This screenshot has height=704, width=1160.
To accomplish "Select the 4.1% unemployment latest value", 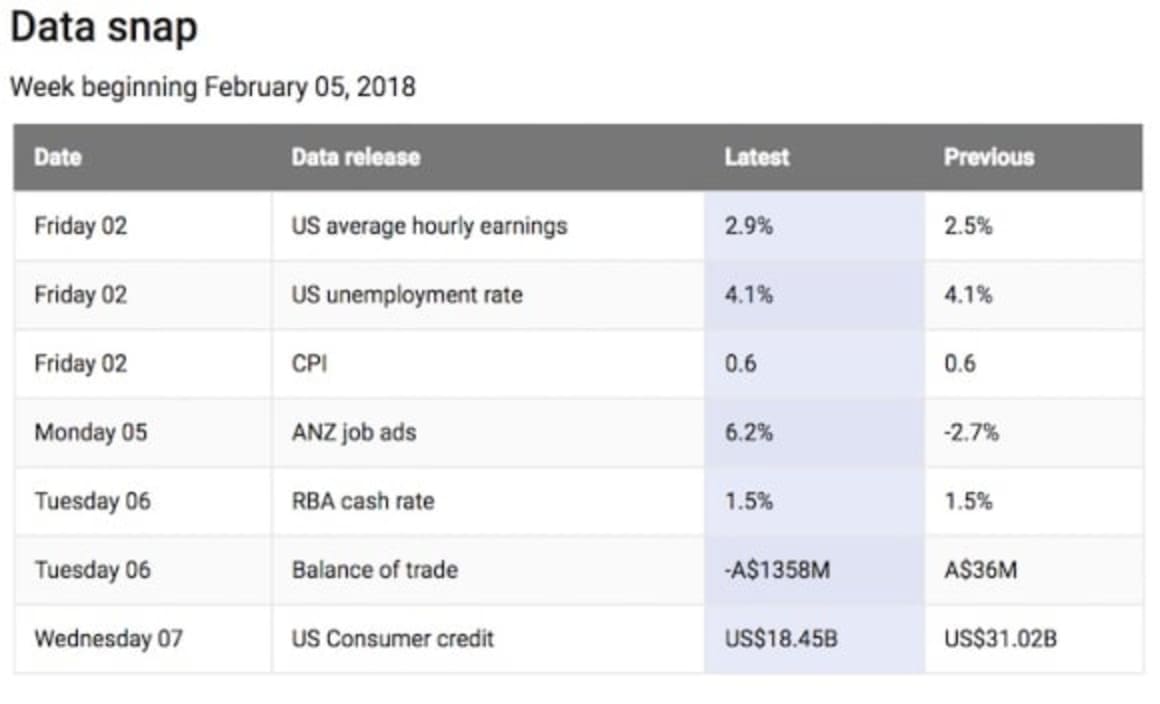I will click(745, 294).
